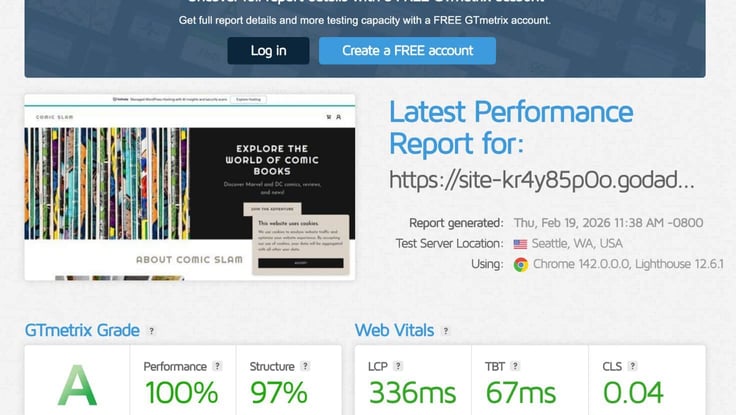
Task: Open the GTmetrix Grade help question mark
Action: pyautogui.click(x=151, y=330)
